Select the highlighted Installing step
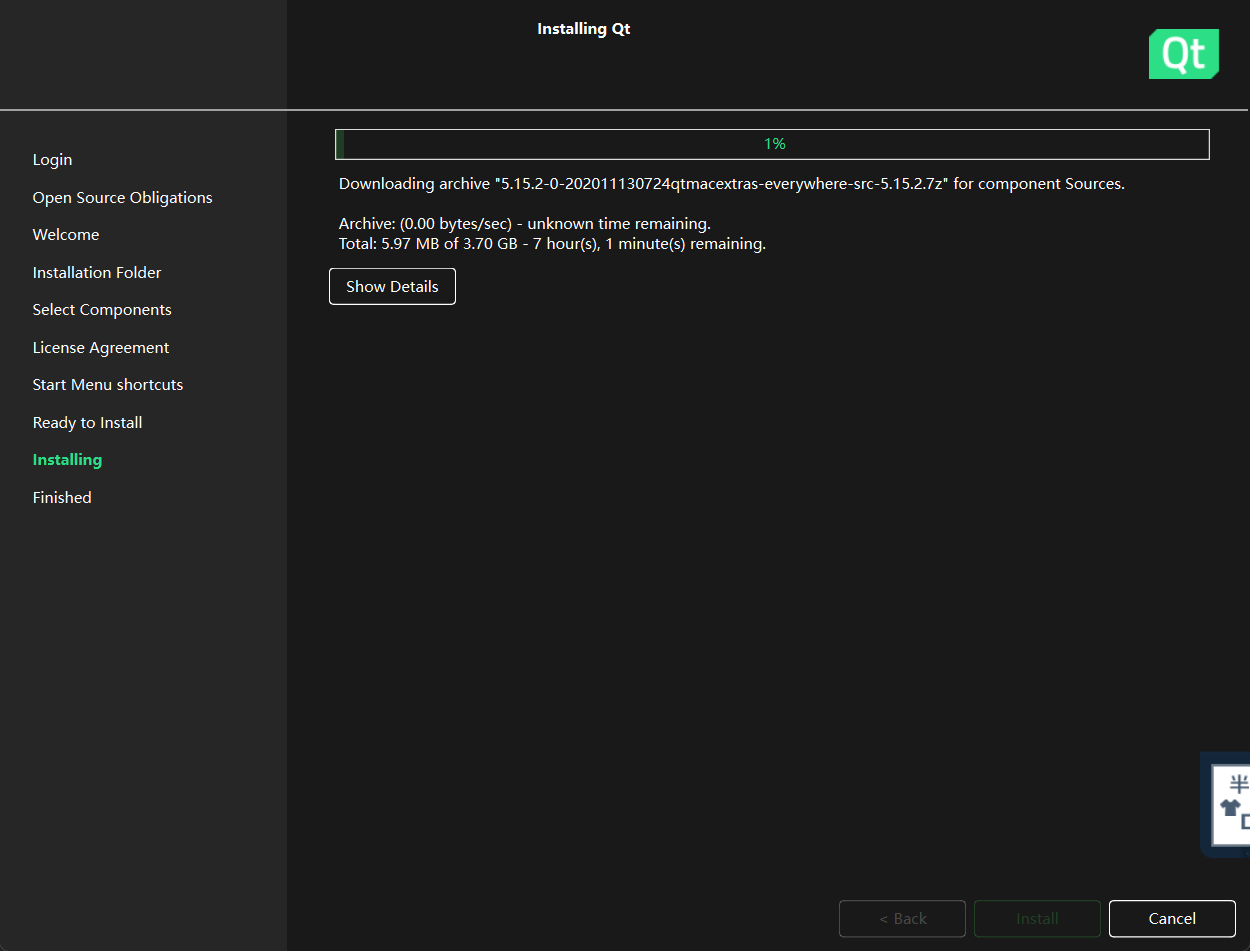1250x951 pixels. 67,460
